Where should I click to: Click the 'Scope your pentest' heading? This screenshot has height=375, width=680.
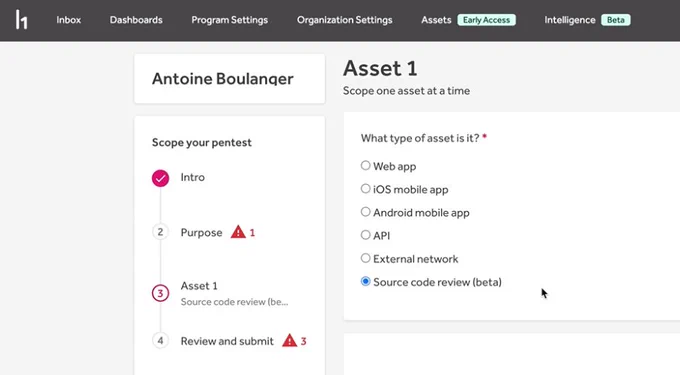(202, 143)
